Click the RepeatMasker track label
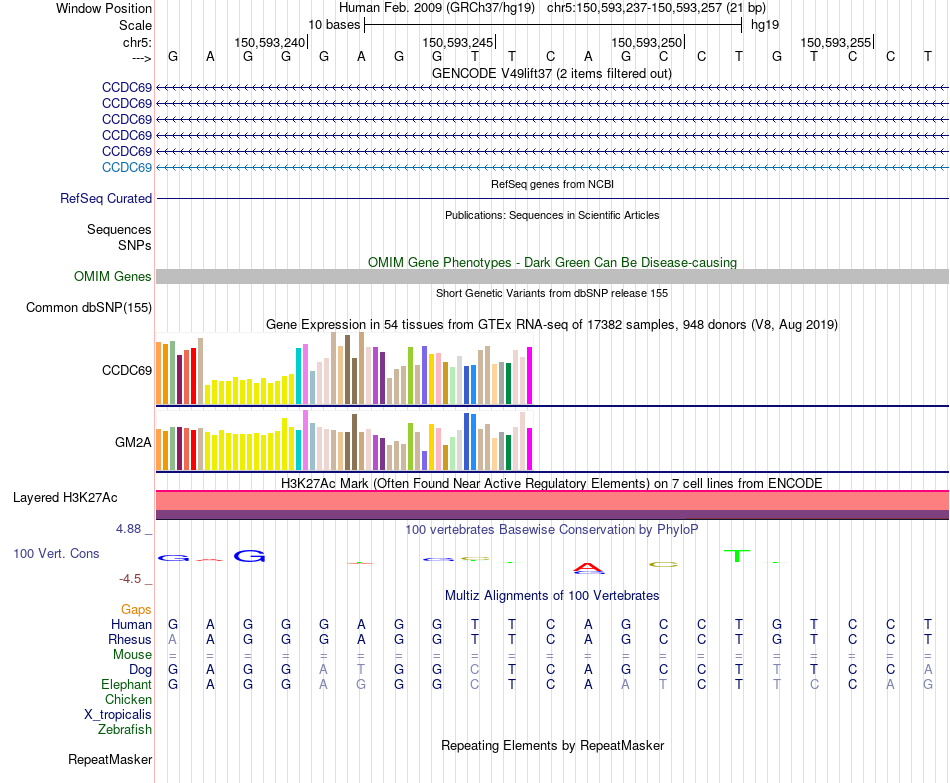The width and height of the screenshot is (950, 783). tap(110, 760)
